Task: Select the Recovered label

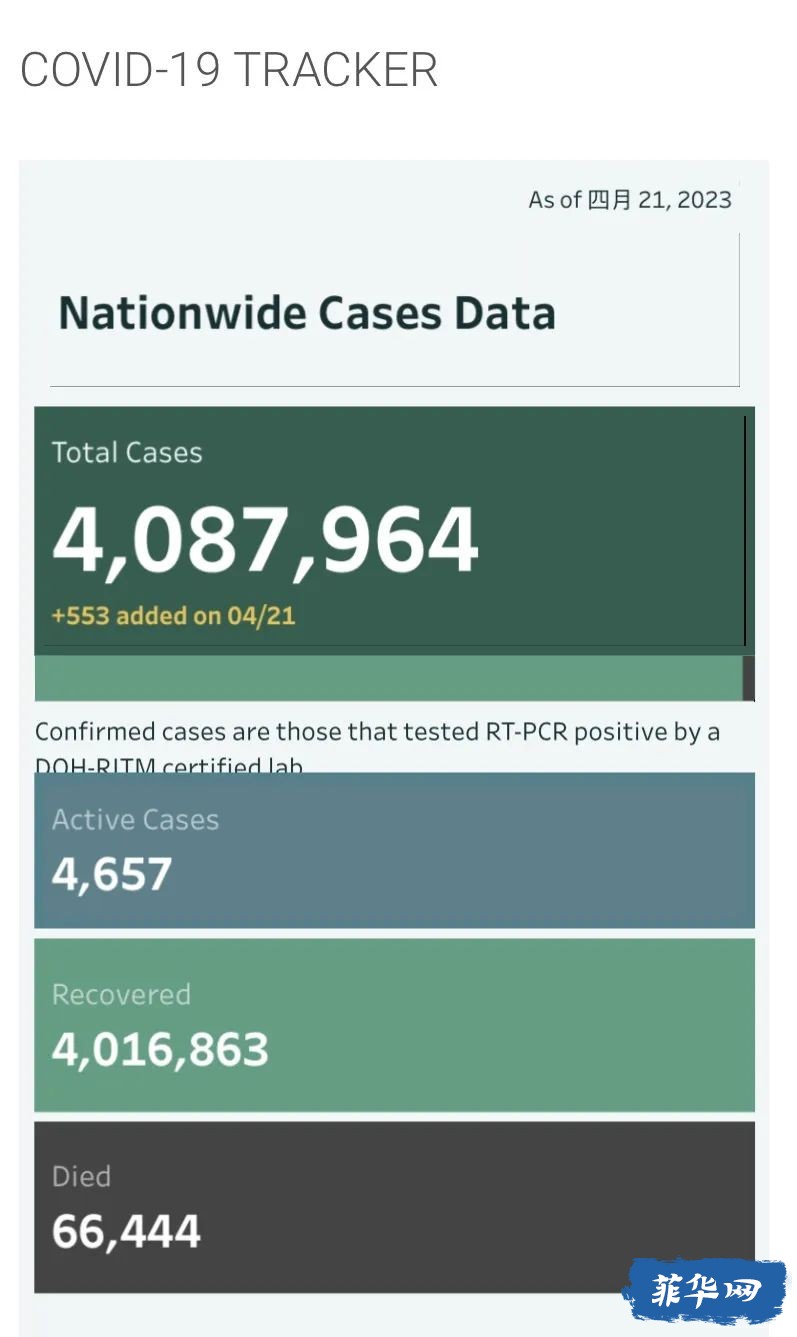Action: 121,995
